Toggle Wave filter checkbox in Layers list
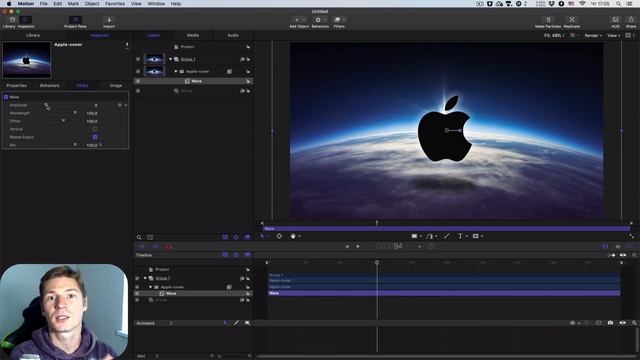Viewport: 640px width, 360px height. (x=138, y=81)
